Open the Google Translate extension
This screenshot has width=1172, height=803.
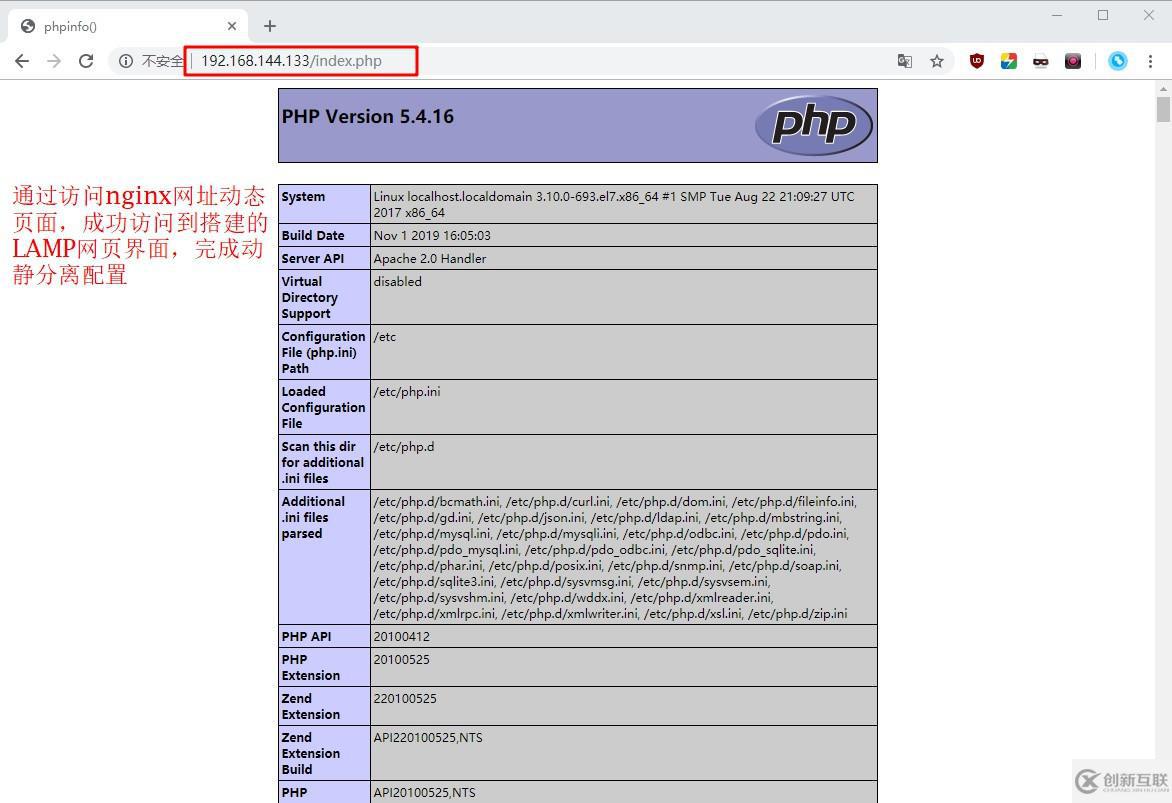point(905,61)
